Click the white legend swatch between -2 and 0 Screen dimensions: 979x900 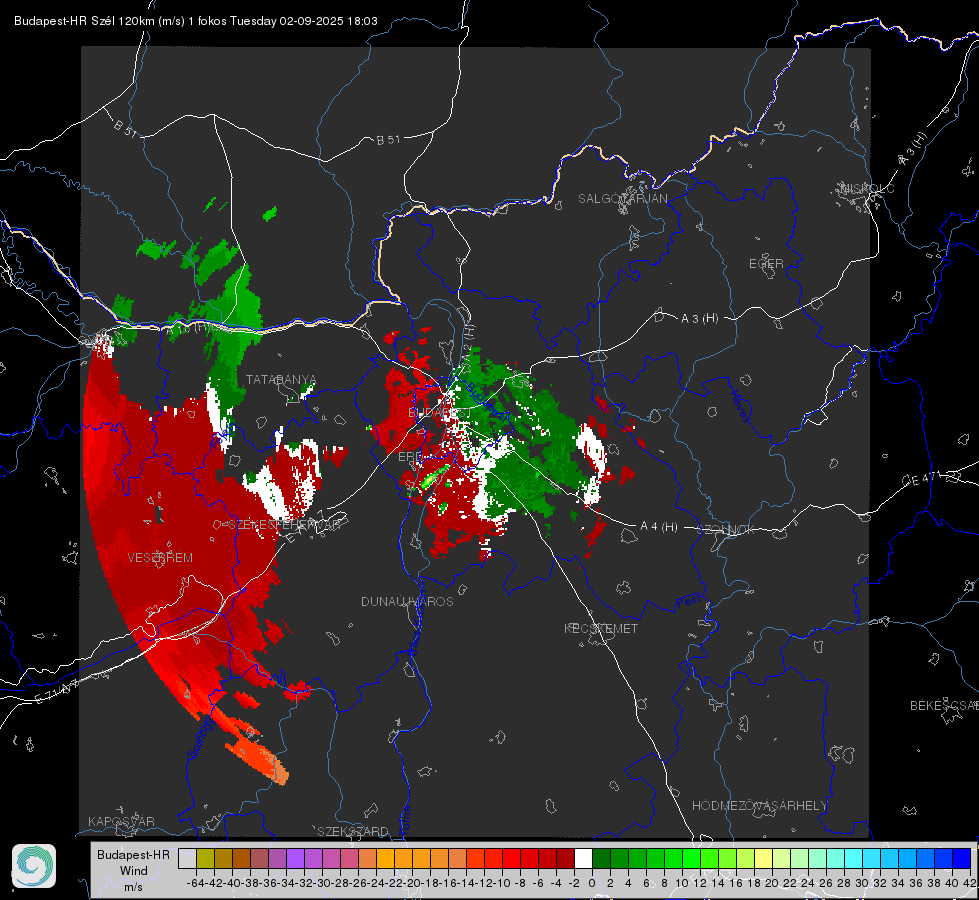pyautogui.click(x=583, y=858)
